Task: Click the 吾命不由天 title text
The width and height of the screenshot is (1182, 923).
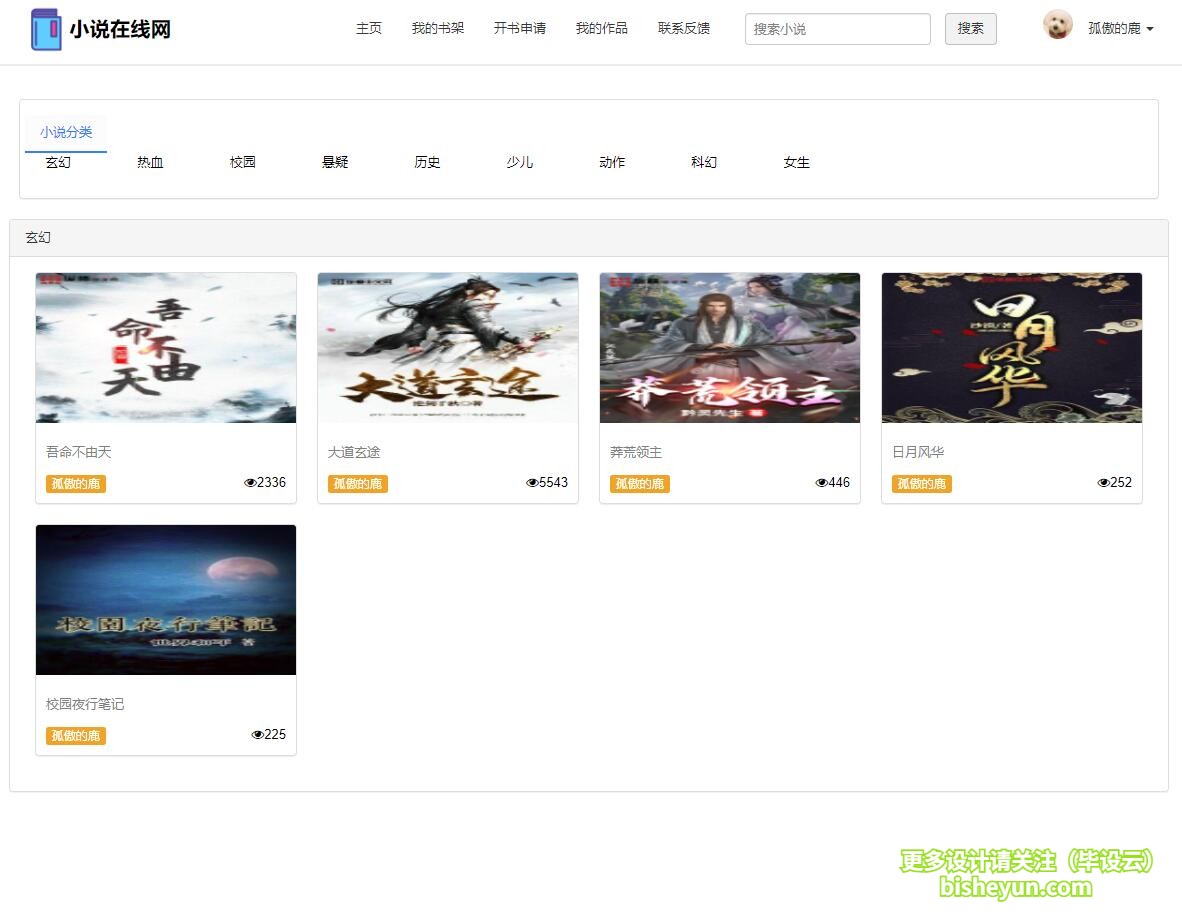Action: click(x=78, y=452)
